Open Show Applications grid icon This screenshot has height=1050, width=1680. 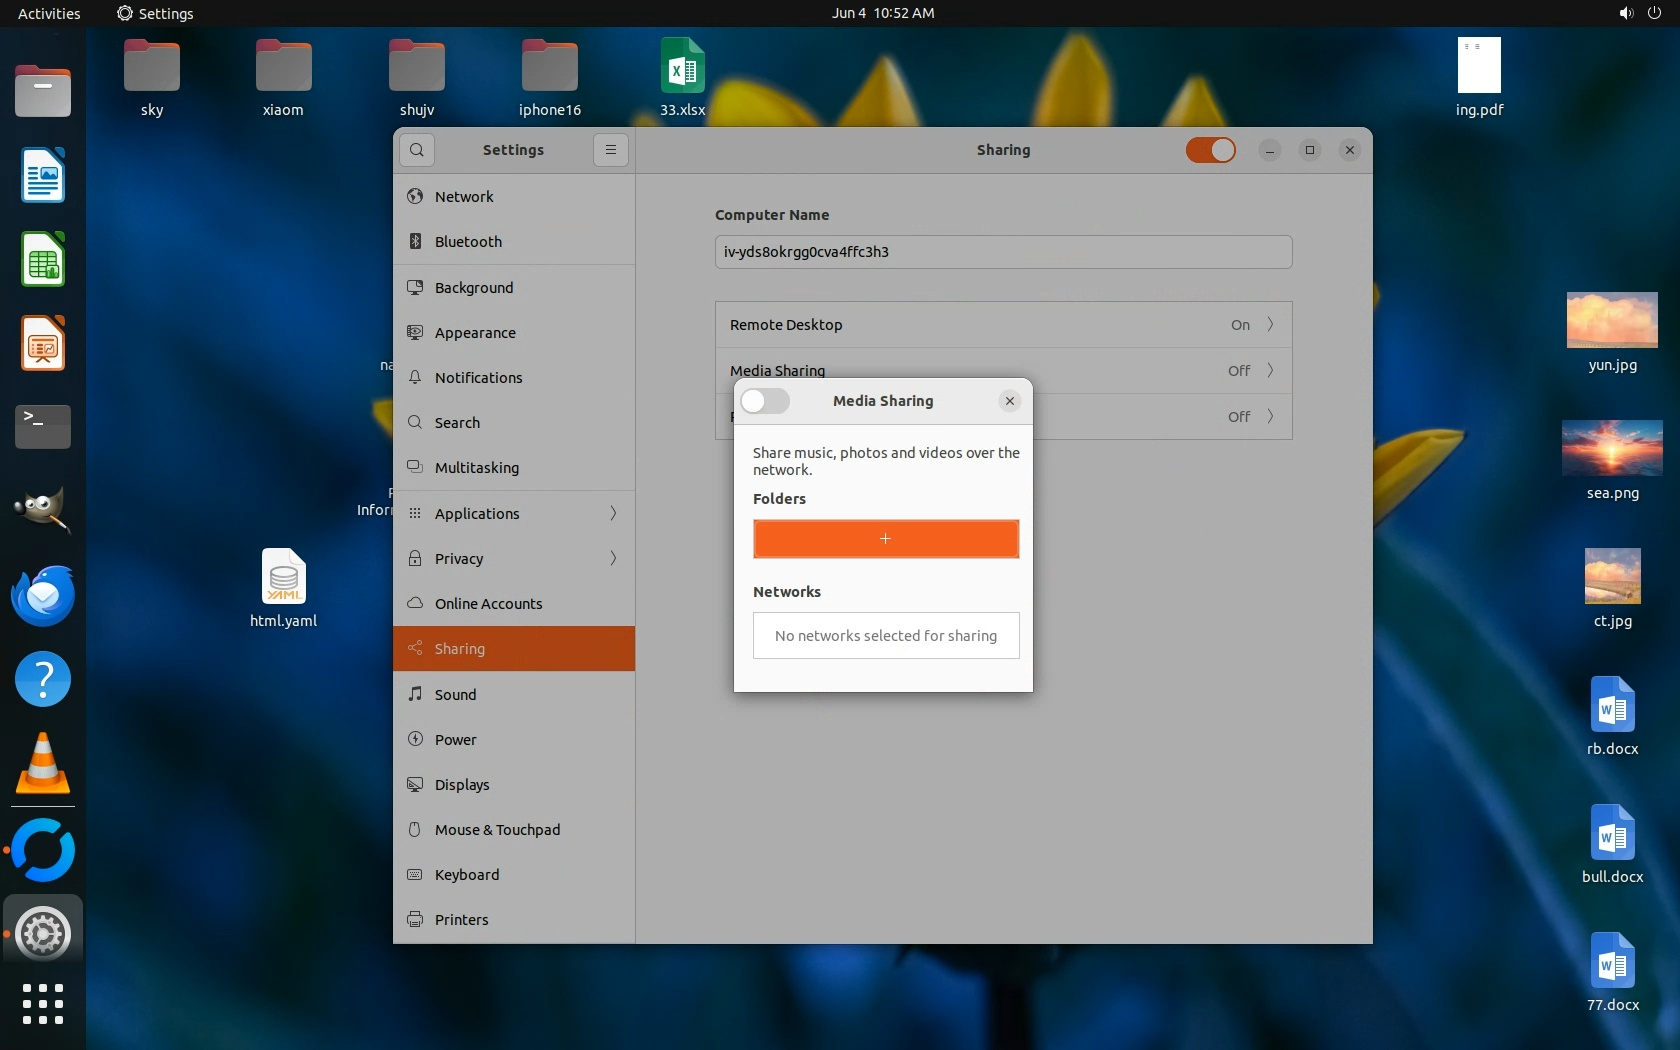coord(43,1003)
